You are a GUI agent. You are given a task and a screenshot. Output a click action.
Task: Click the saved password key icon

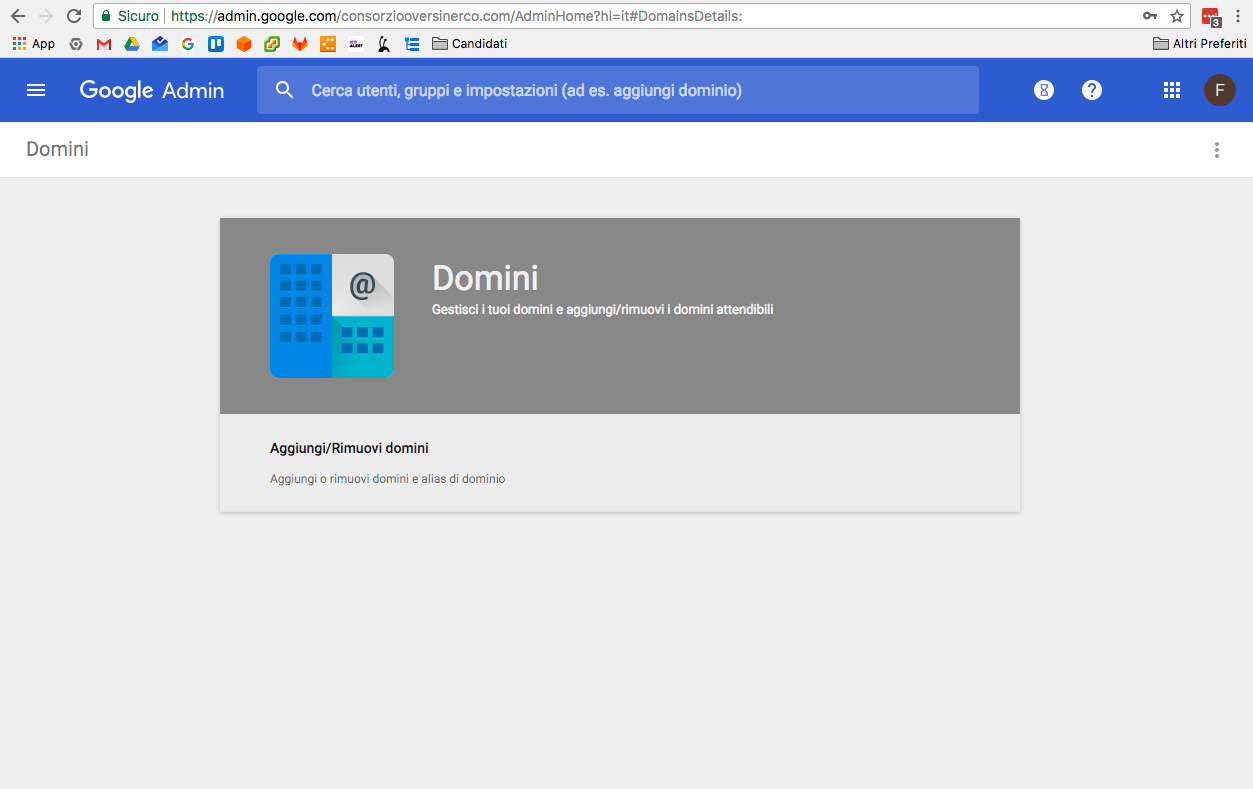[1150, 16]
